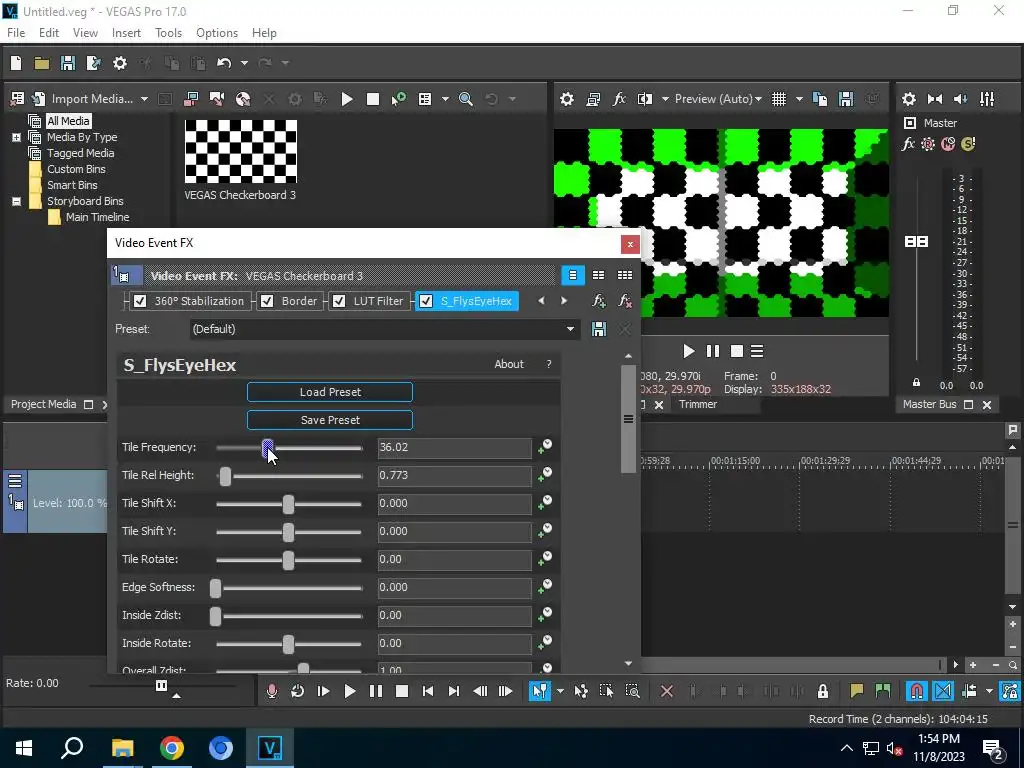
Task: Switch to the Trimmer tab
Action: (697, 404)
